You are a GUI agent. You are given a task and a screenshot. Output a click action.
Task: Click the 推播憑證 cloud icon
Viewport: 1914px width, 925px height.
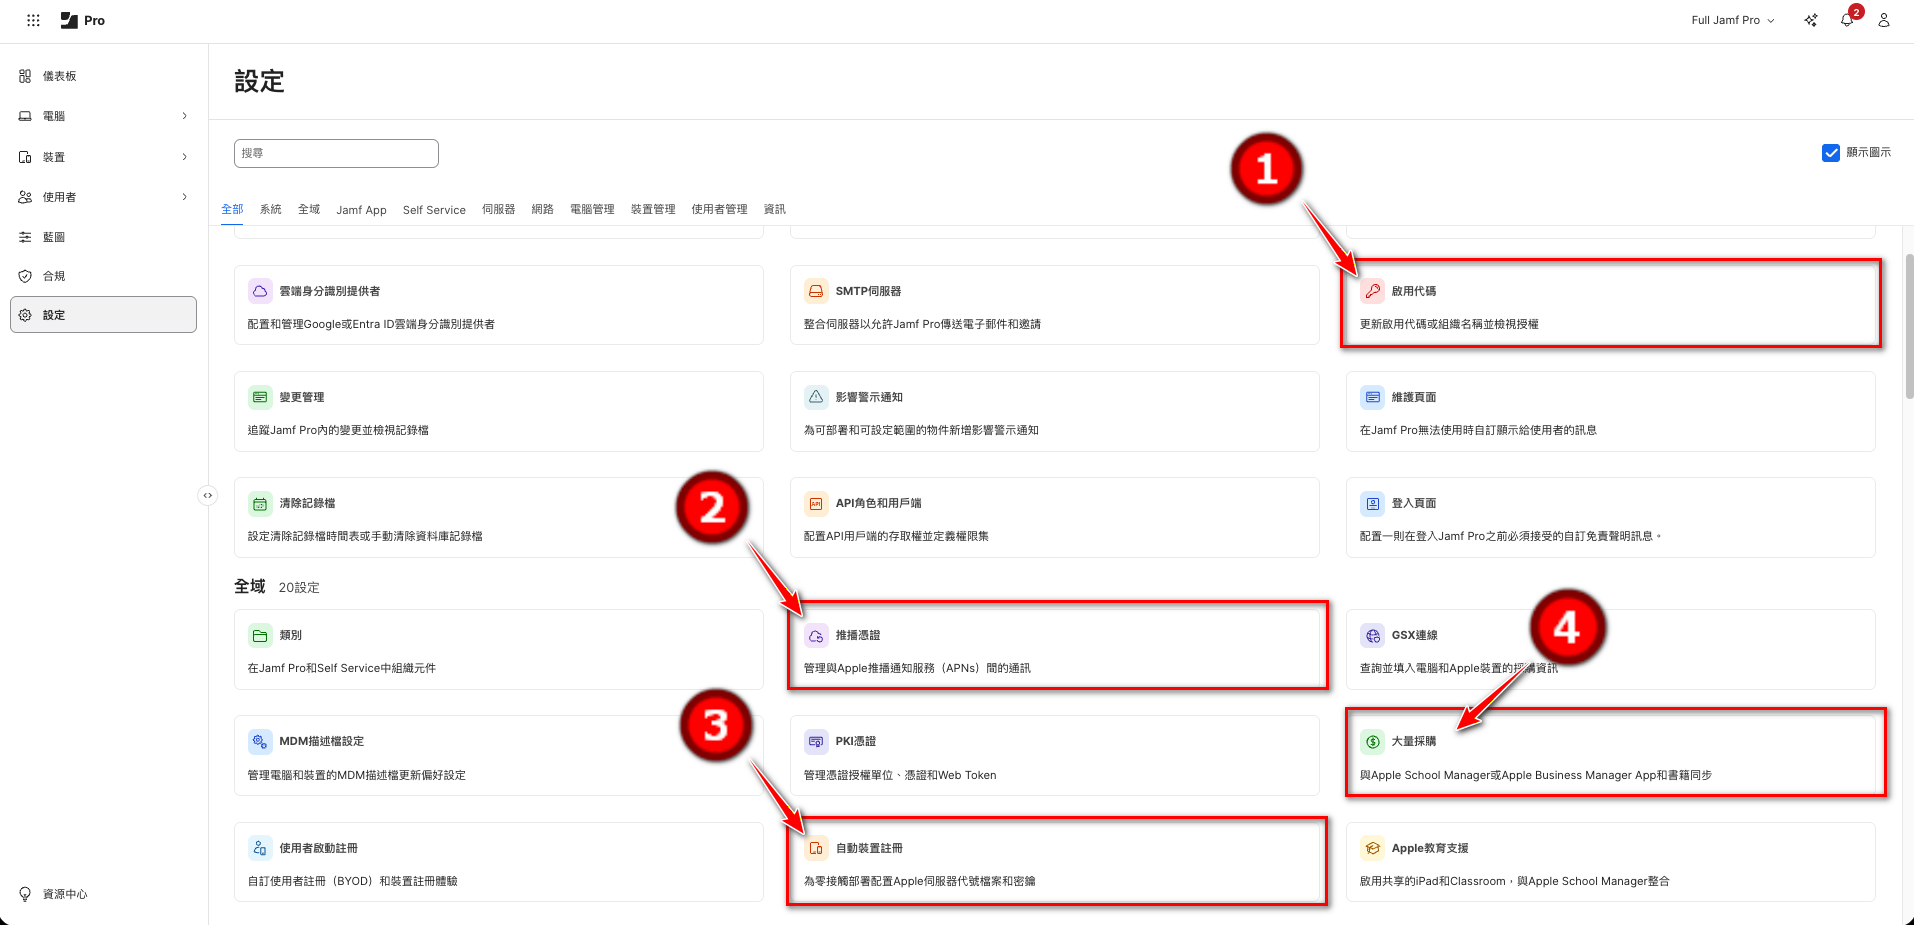(816, 635)
